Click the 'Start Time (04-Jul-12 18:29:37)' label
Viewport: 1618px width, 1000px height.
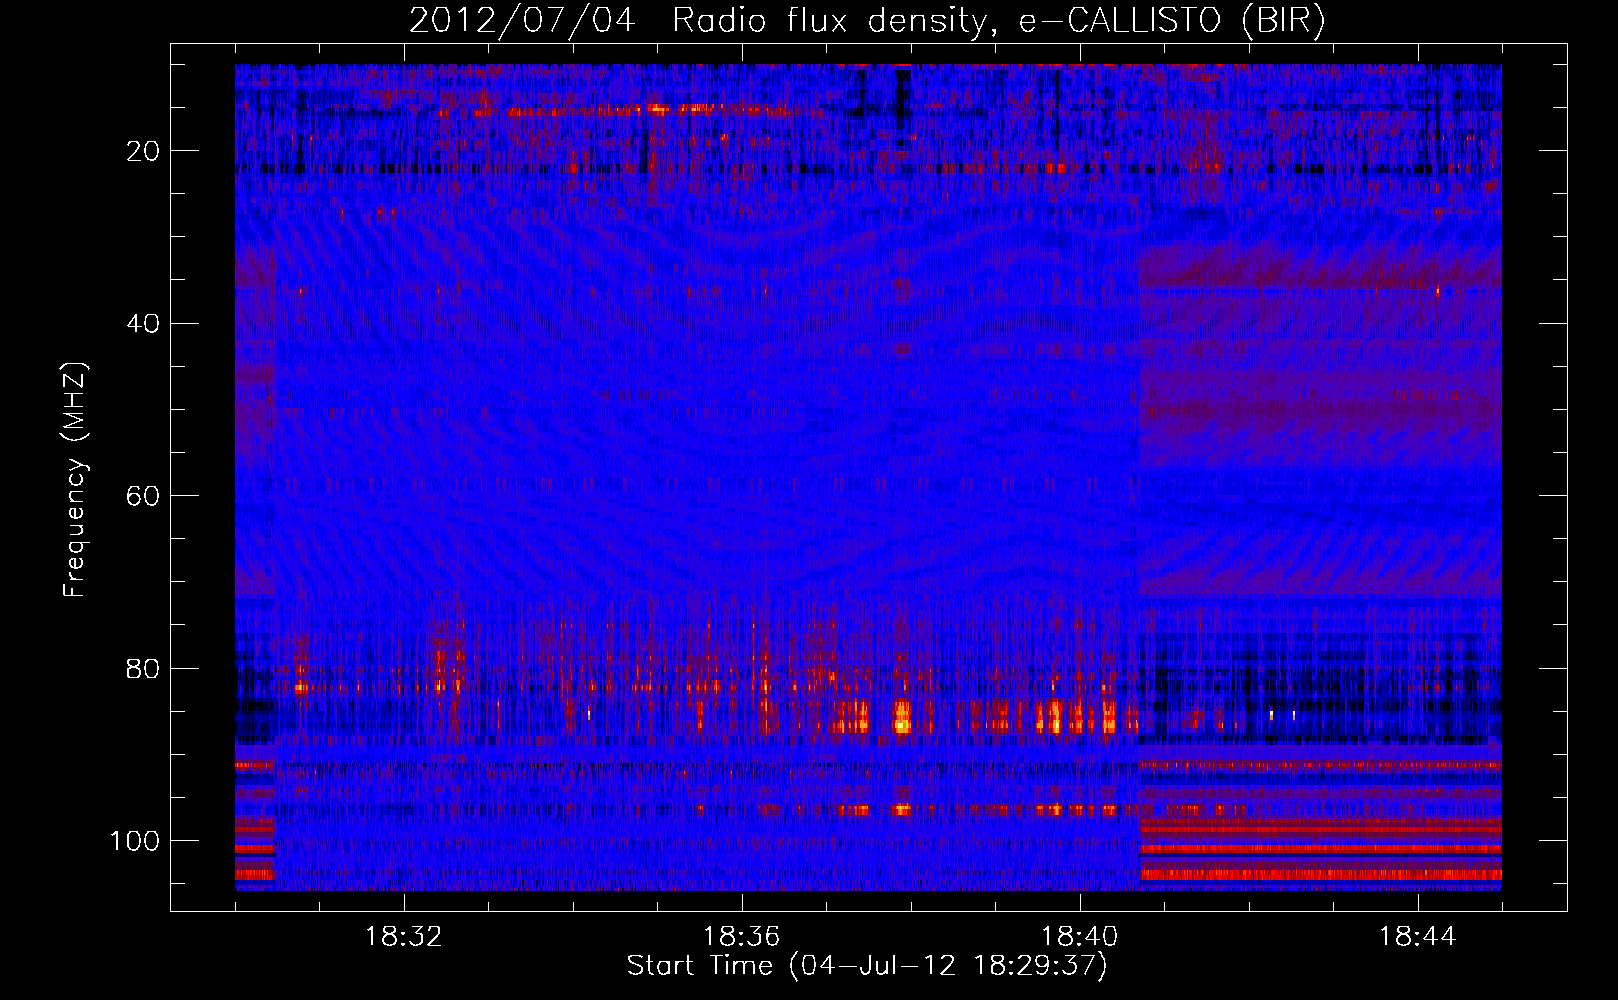(867, 966)
